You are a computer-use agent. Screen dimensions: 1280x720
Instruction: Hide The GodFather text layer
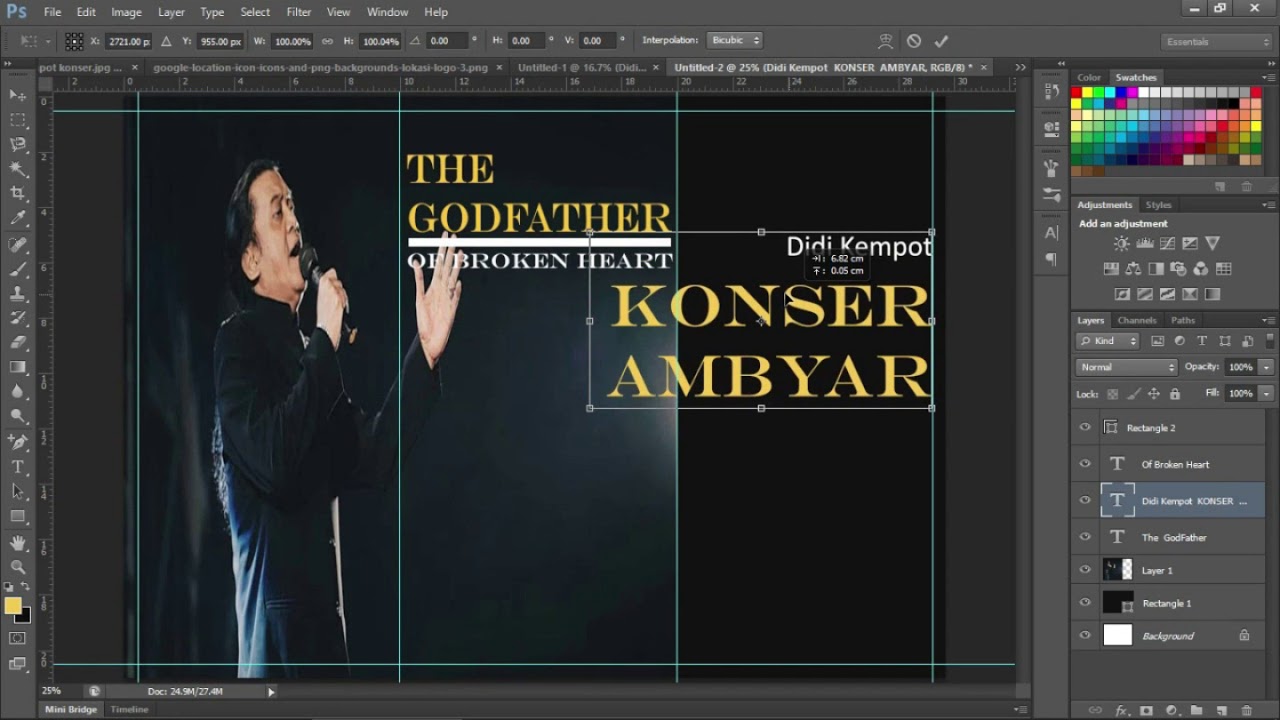pos(1085,537)
